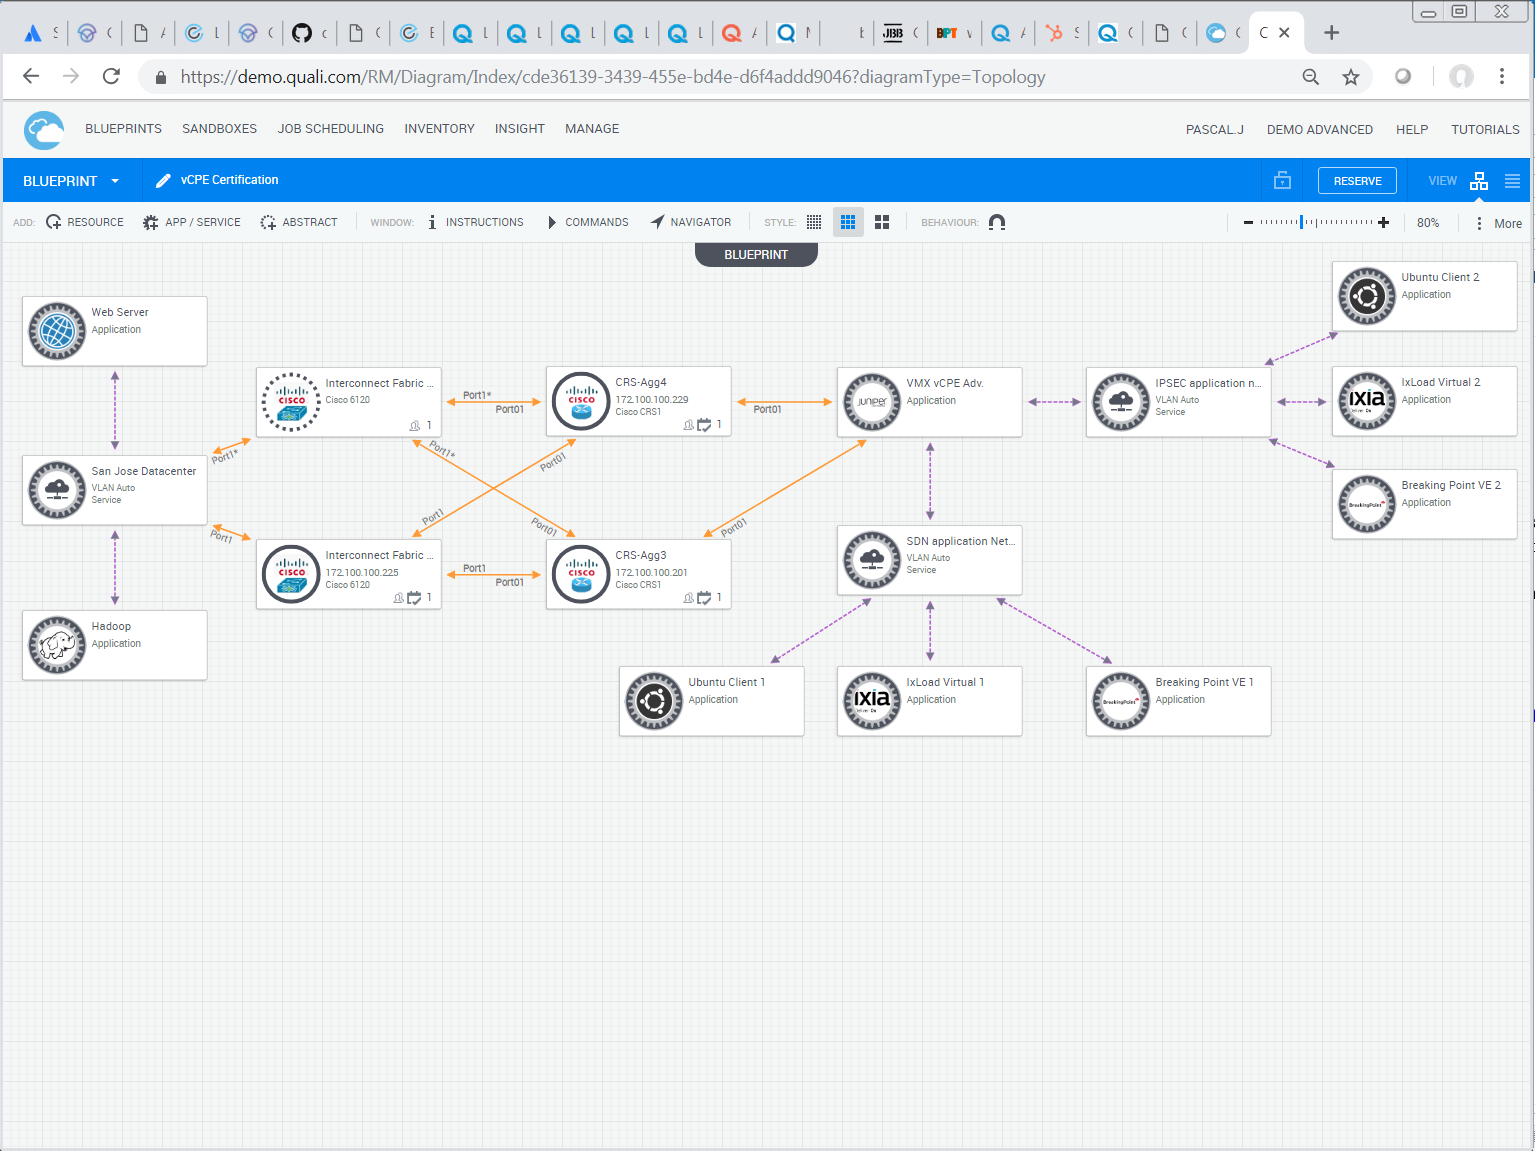
Task: Click the BLUEPRINT label tab above canvas
Action: [x=756, y=255]
